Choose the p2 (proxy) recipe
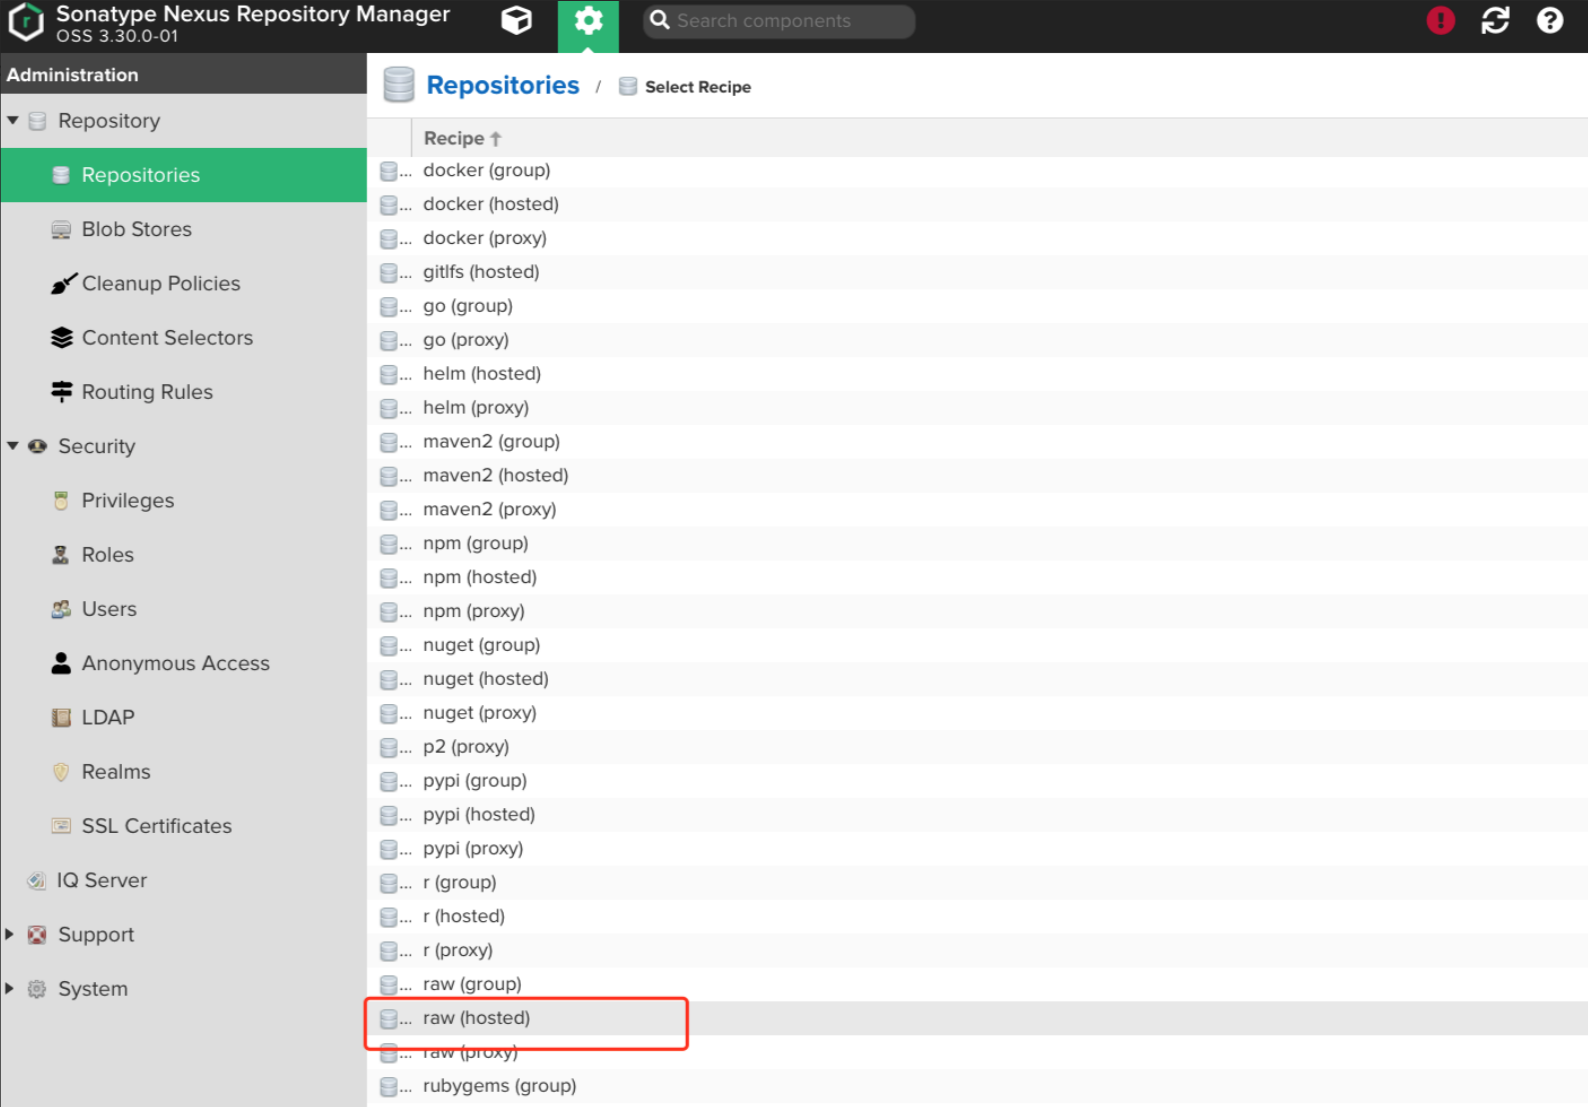This screenshot has width=1588, height=1107. [977, 747]
